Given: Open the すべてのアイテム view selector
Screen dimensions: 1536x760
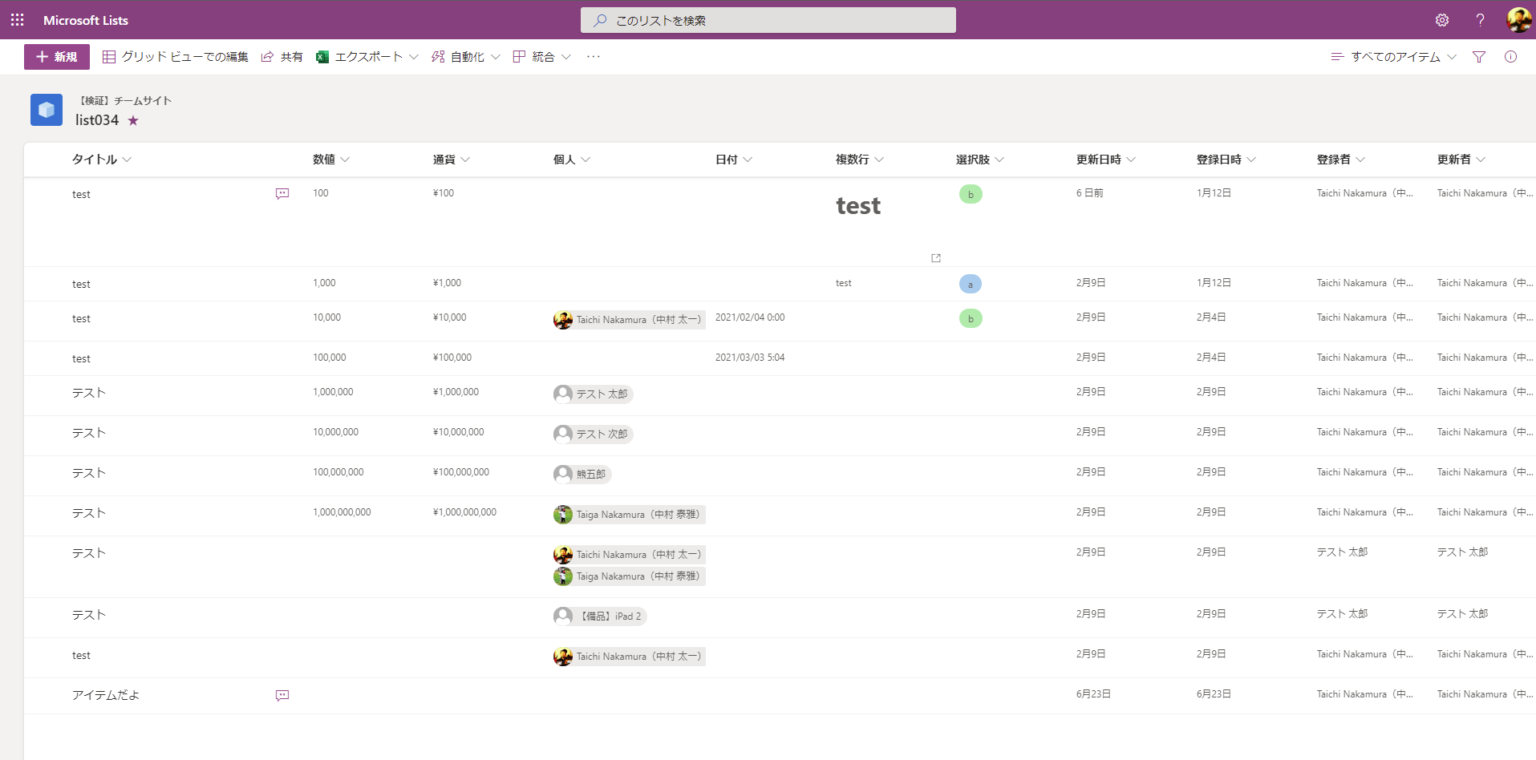Looking at the screenshot, I should point(1394,57).
